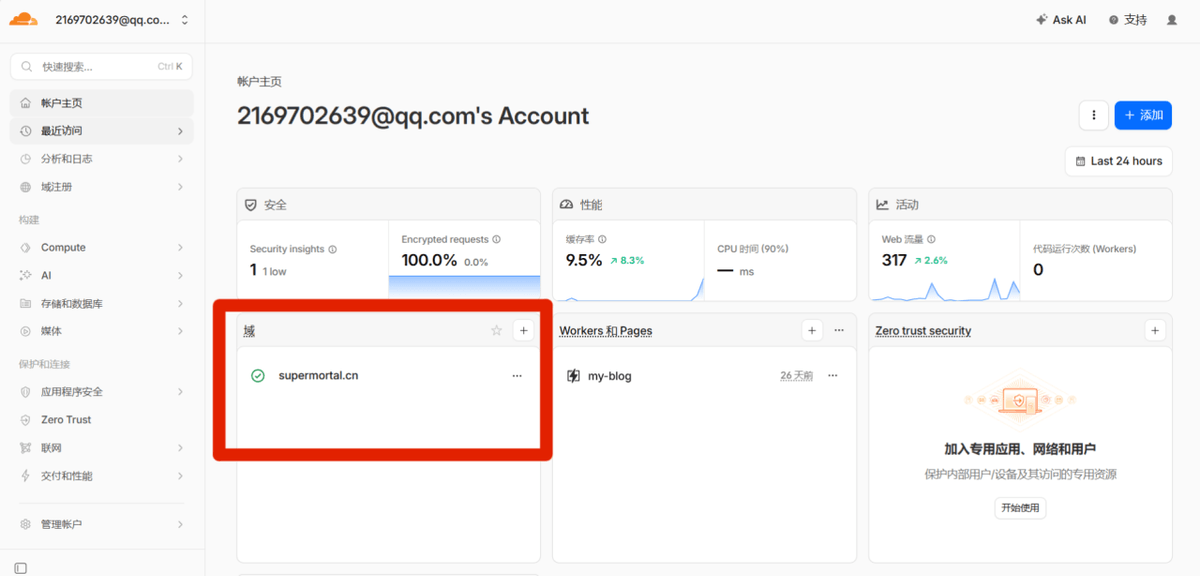Viewport: 1200px width, 576px height.
Task: Click the 存储和数据库 sidebar icon
Action: (25, 303)
